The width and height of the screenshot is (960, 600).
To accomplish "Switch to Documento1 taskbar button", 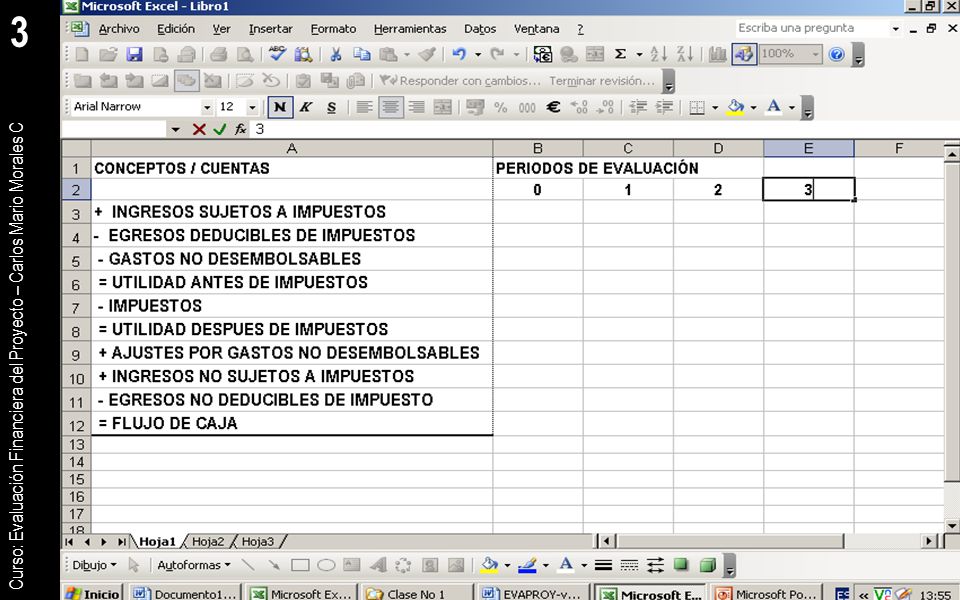I will (186, 593).
